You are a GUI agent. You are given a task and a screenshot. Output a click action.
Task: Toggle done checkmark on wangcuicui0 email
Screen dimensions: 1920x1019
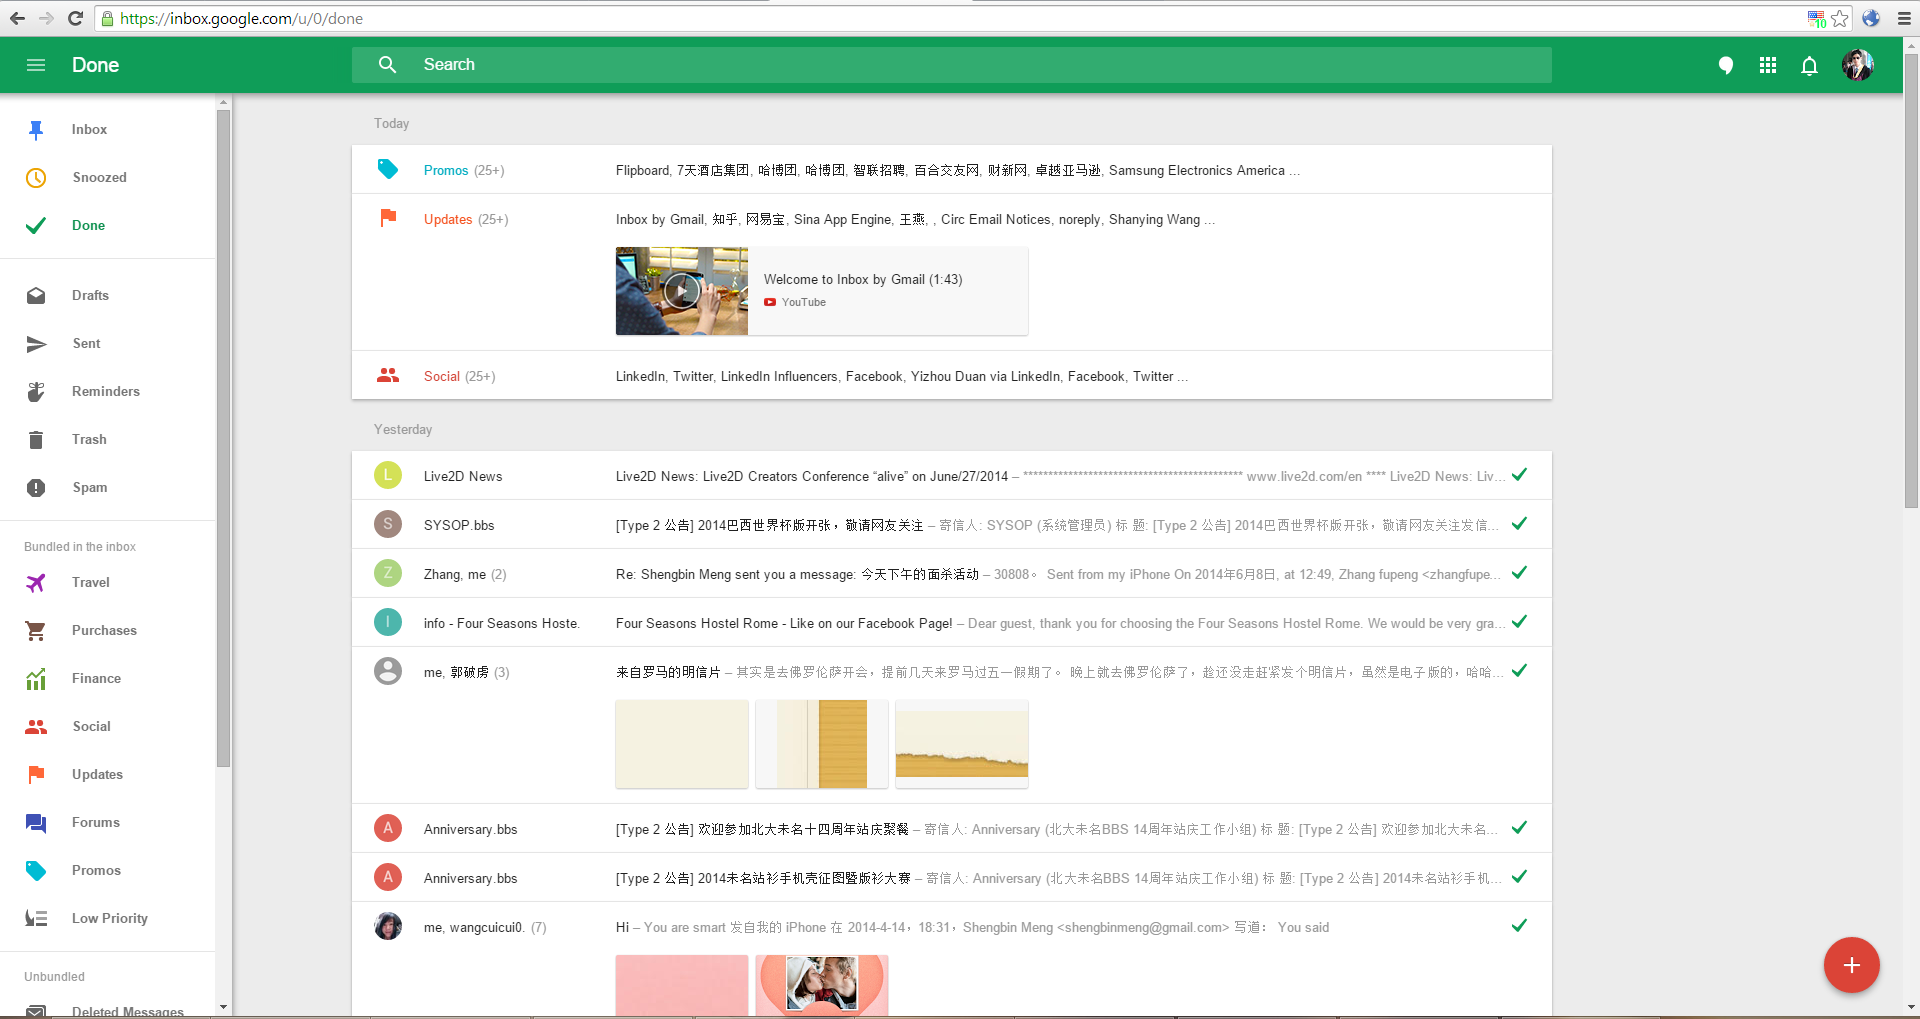(1520, 926)
